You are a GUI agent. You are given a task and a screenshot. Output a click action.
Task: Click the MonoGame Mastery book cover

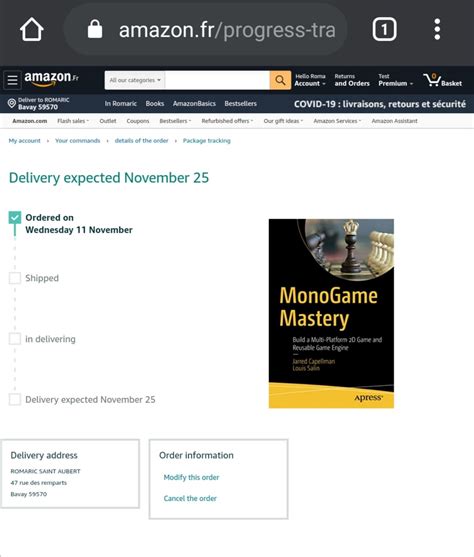[x=331, y=313]
